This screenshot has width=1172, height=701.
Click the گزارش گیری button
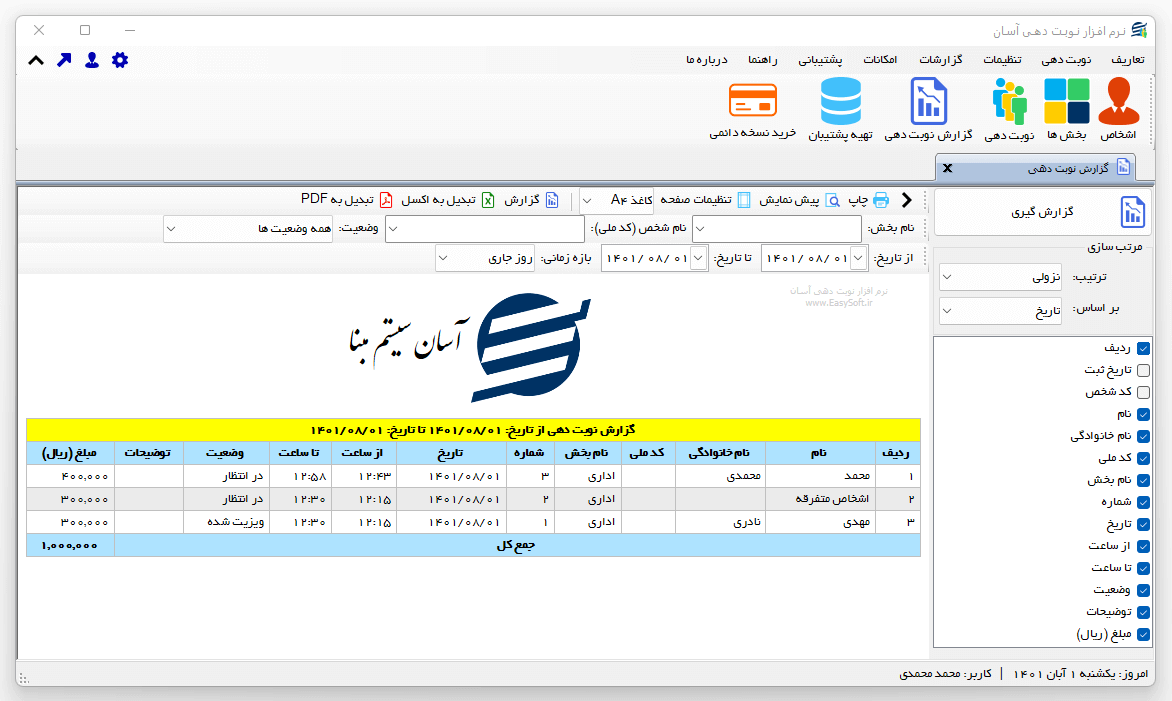click(x=1043, y=212)
